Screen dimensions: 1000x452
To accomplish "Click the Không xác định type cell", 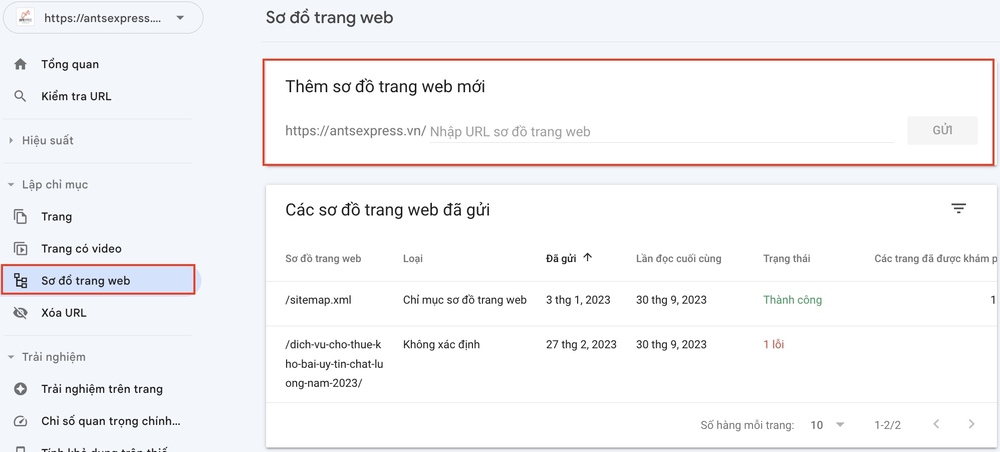I will (441, 345).
